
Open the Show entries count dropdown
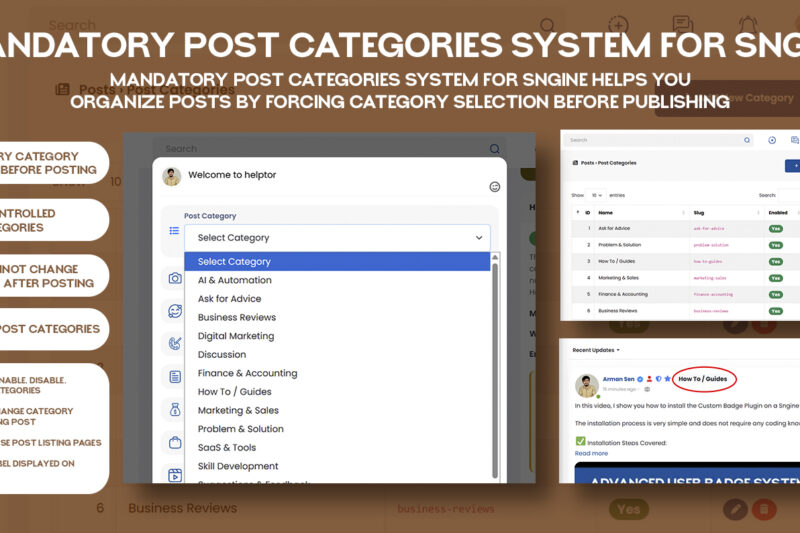(596, 195)
